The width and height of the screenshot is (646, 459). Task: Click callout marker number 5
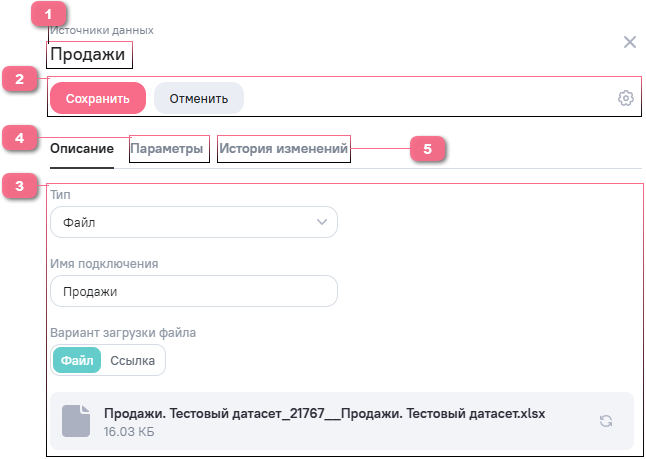(x=427, y=149)
